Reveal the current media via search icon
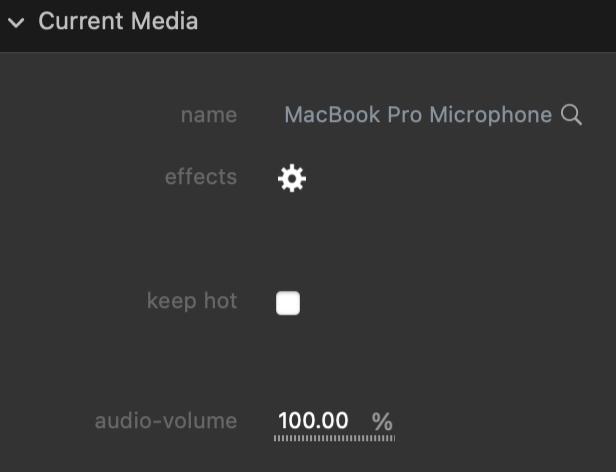Viewport: 616px width, 472px height. (571, 115)
